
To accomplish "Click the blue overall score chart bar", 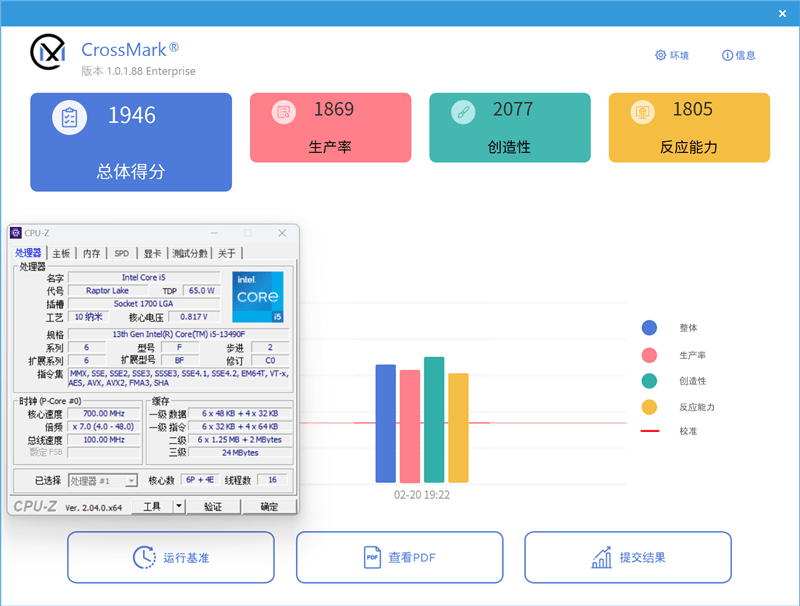I will (x=386, y=423).
